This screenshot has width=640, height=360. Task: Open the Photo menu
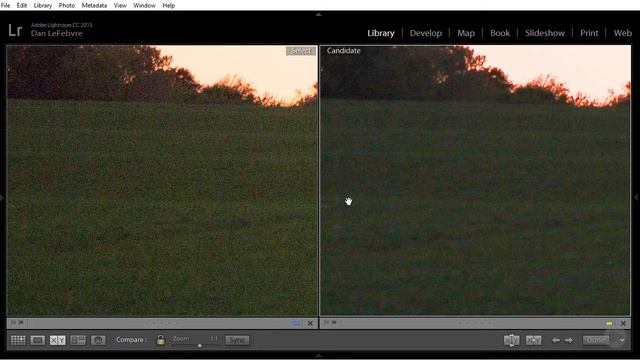67,5
